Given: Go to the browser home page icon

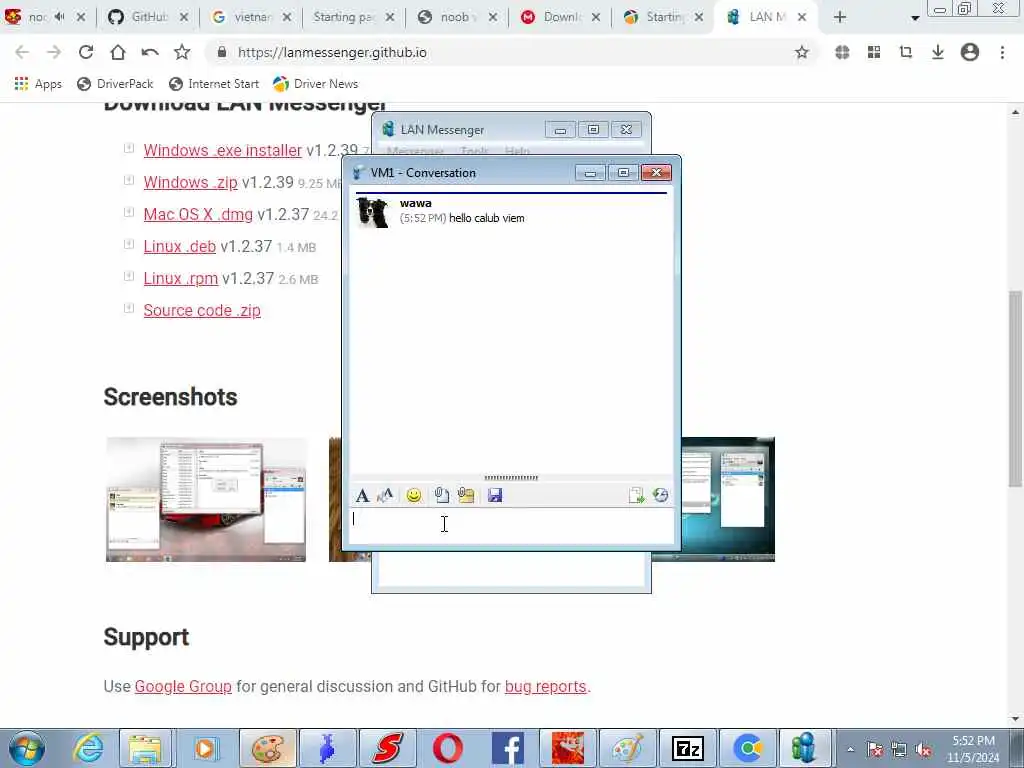Looking at the screenshot, I should (118, 52).
